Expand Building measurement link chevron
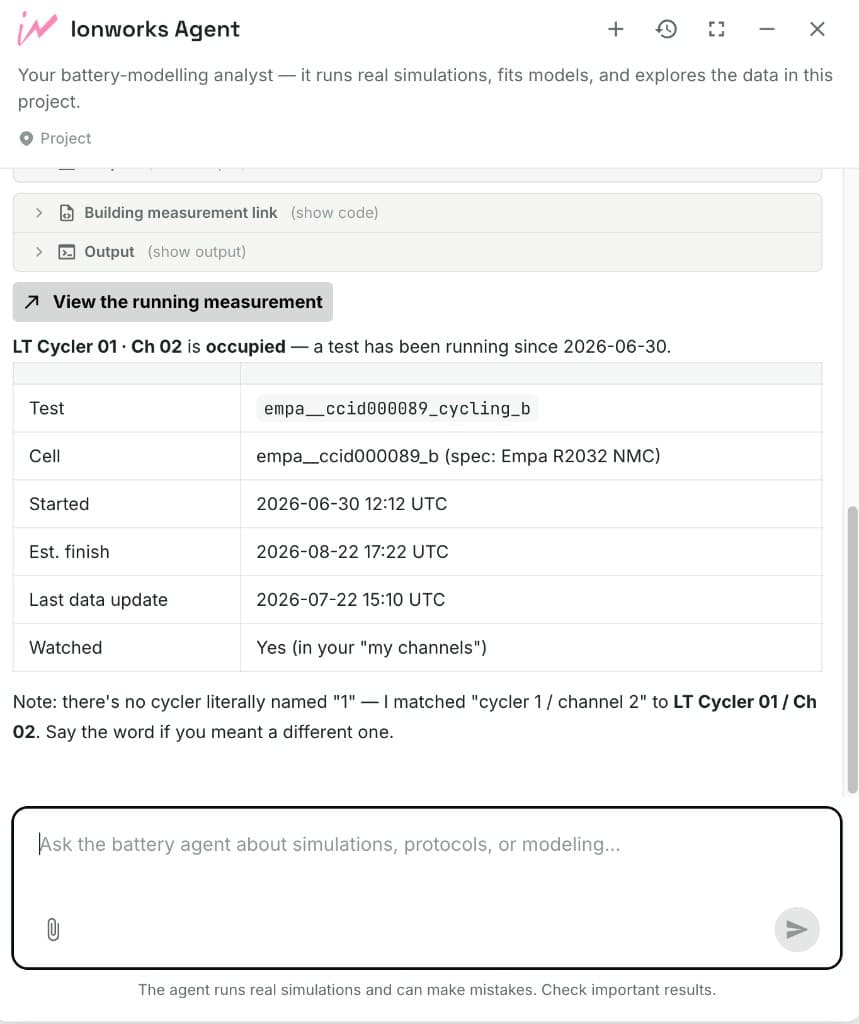Image resolution: width=859 pixels, height=1024 pixels. pos(39,213)
